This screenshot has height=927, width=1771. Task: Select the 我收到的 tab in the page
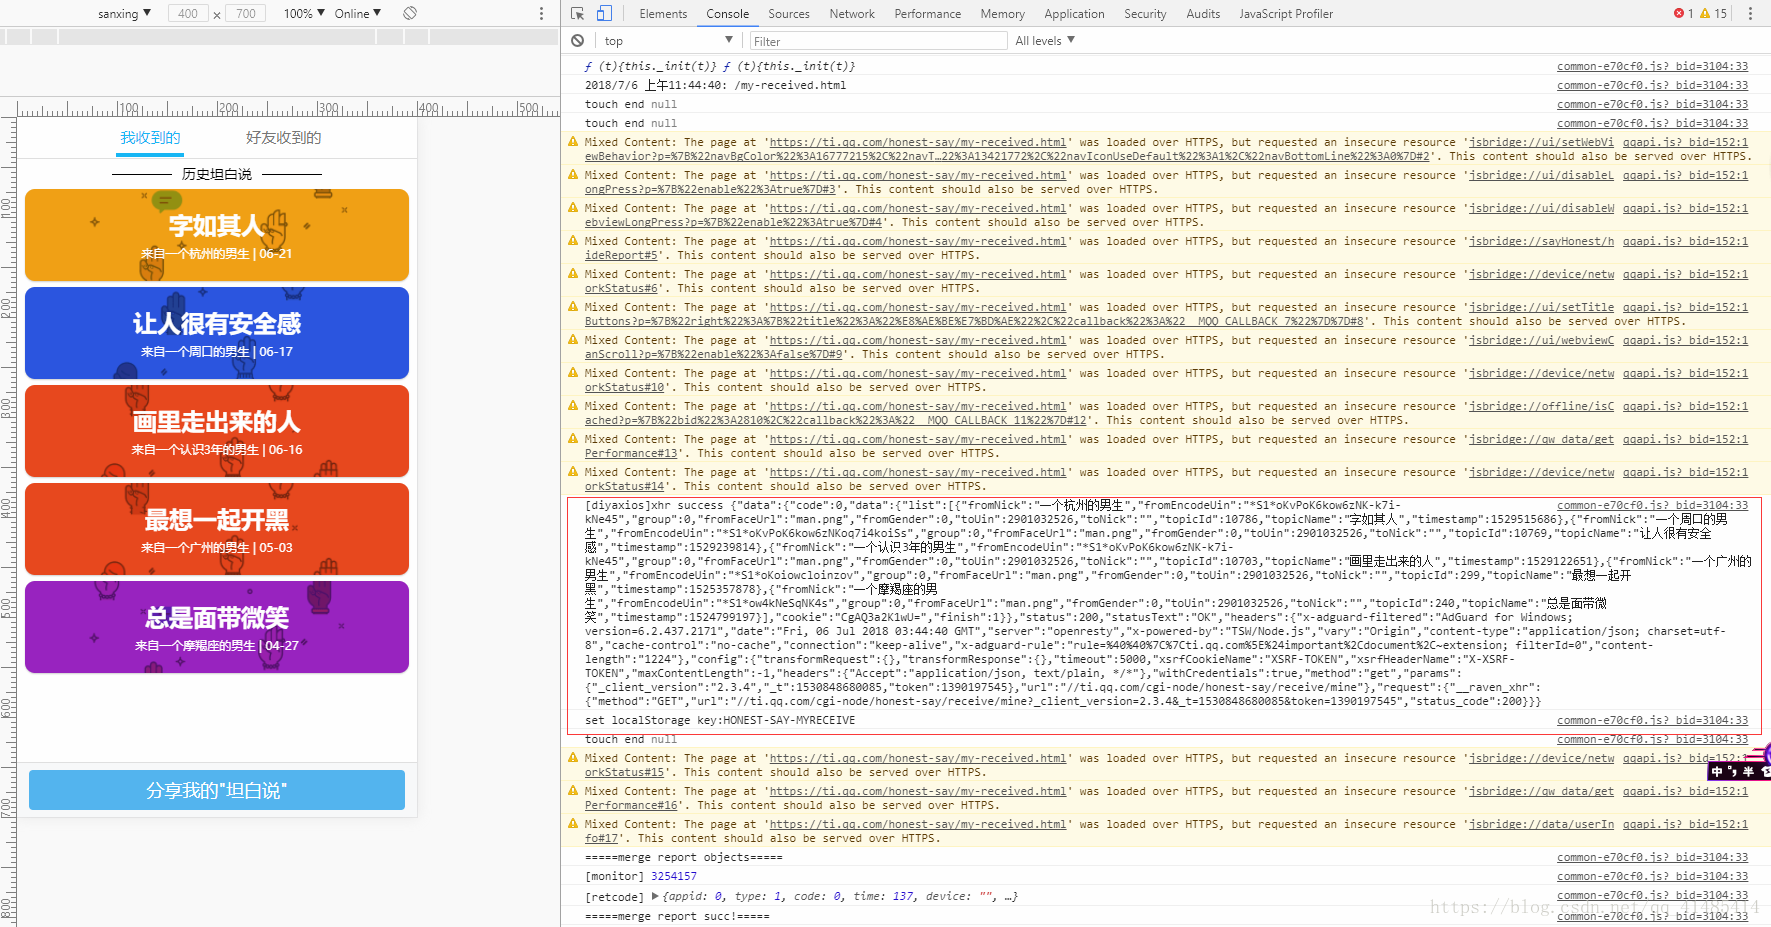click(x=150, y=138)
